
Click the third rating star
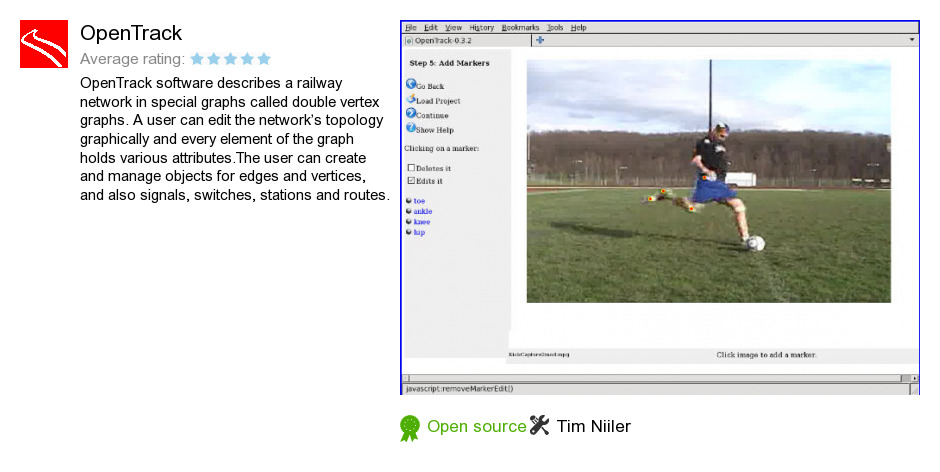(231, 59)
